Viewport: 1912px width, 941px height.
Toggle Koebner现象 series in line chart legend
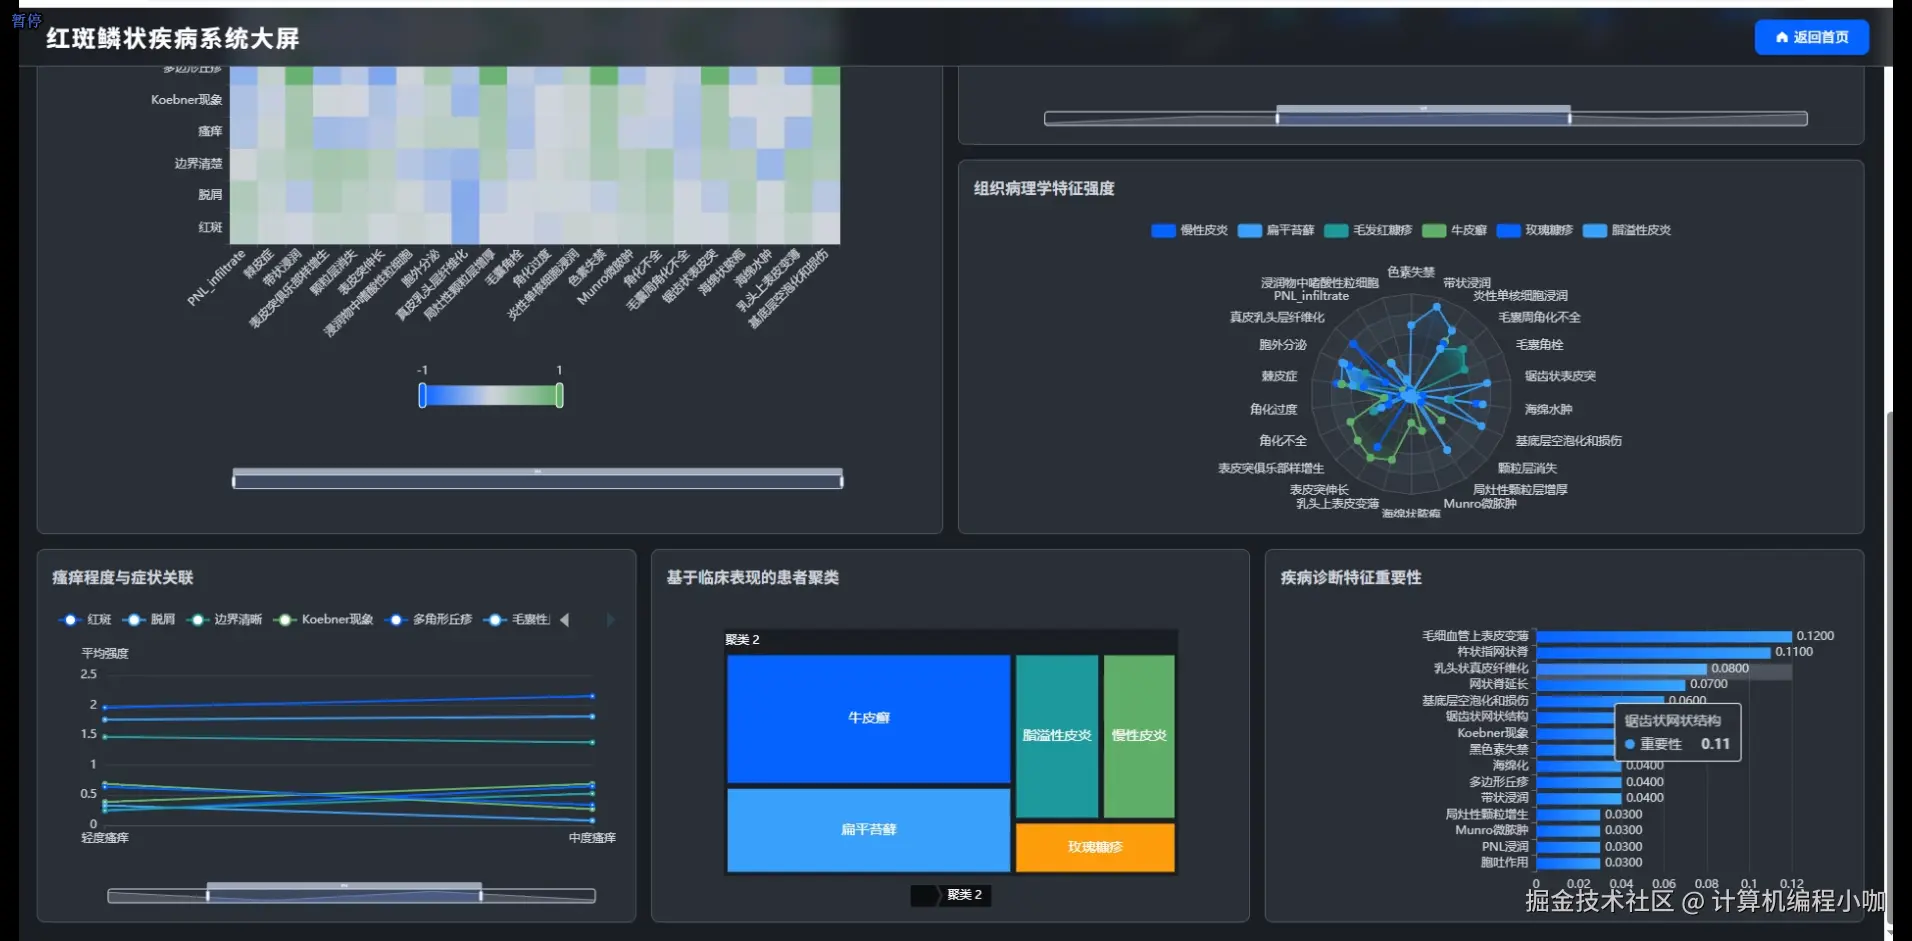324,620
